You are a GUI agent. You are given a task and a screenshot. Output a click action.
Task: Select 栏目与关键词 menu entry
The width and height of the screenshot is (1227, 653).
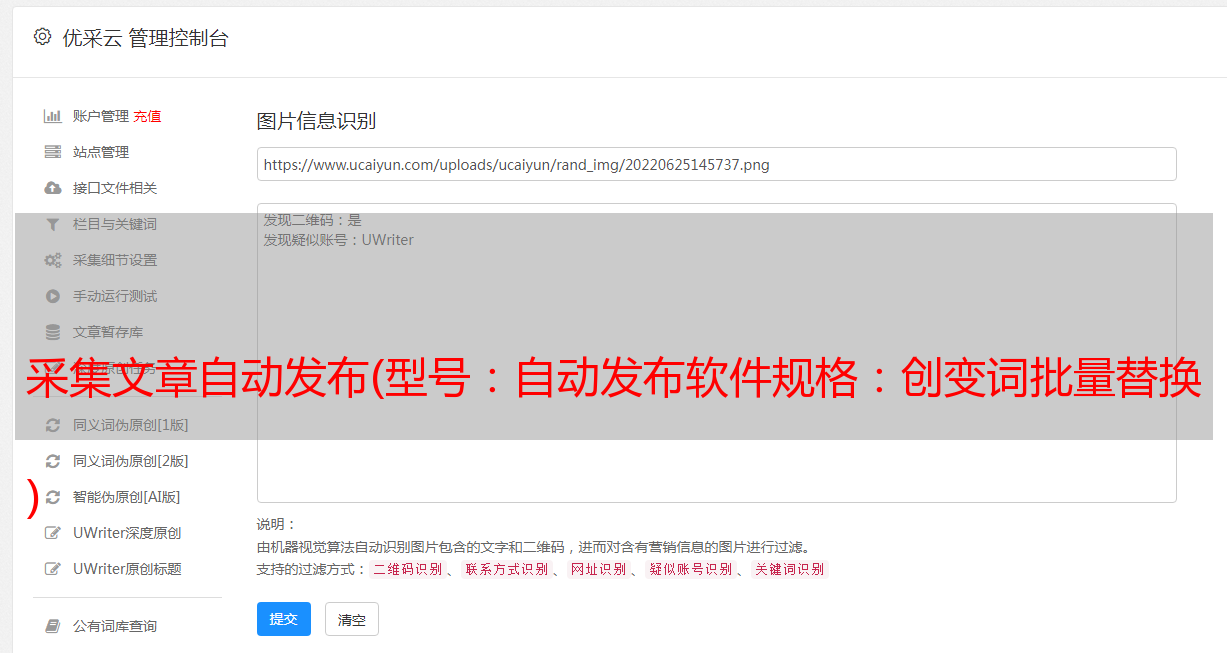click(x=115, y=224)
